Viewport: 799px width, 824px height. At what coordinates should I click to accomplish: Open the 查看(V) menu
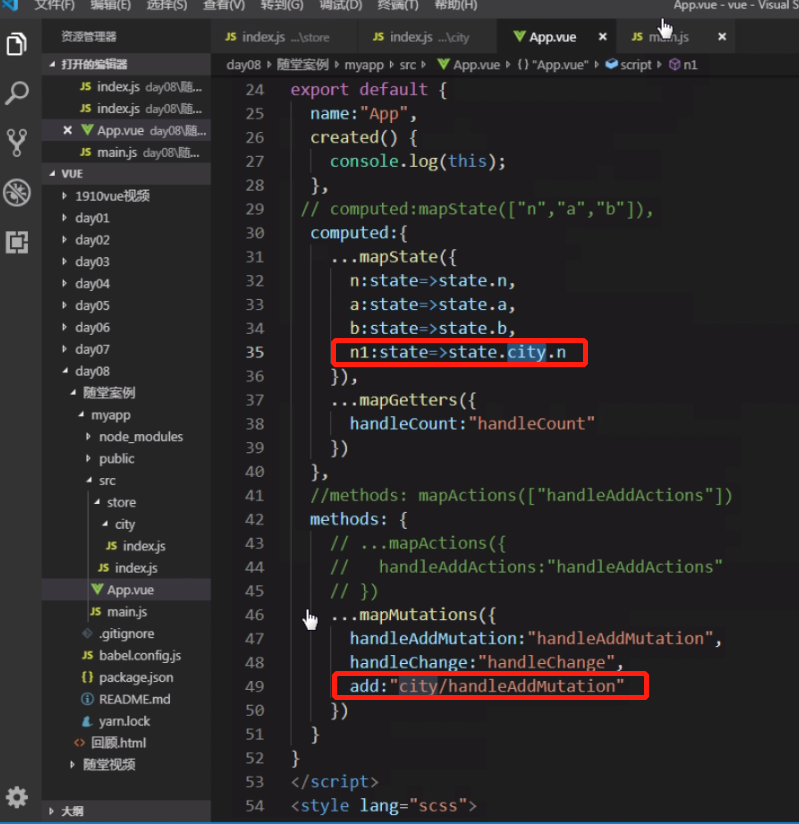(x=224, y=5)
